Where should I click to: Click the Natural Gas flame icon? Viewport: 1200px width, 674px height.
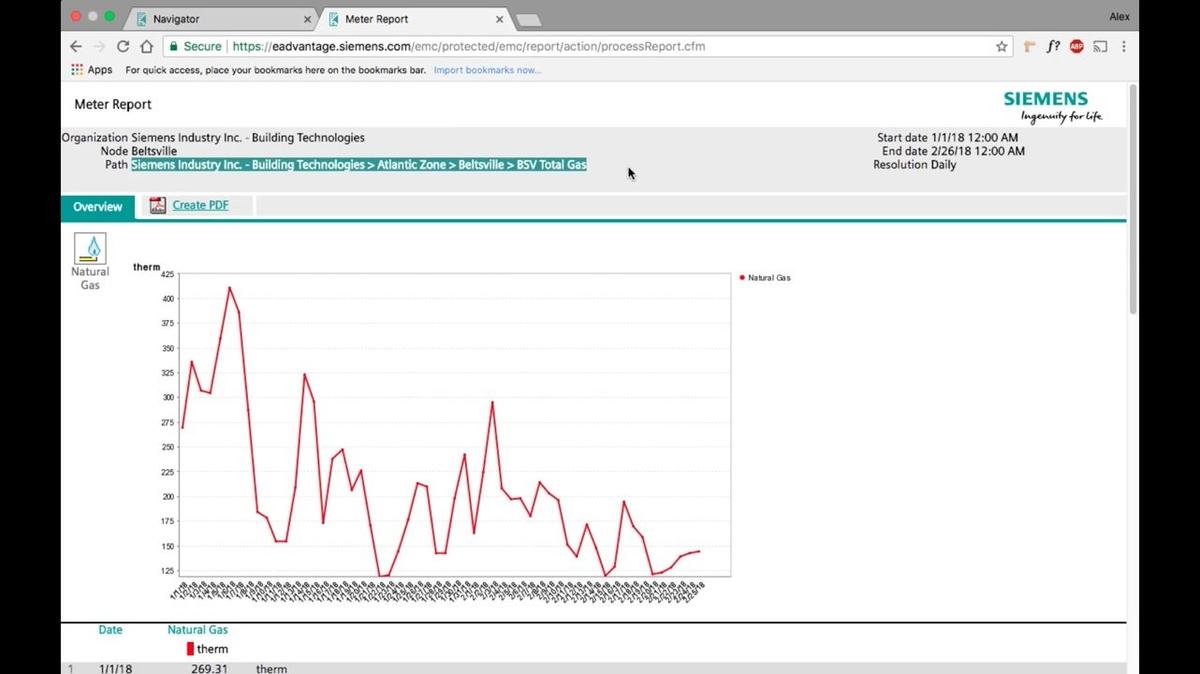(x=90, y=248)
